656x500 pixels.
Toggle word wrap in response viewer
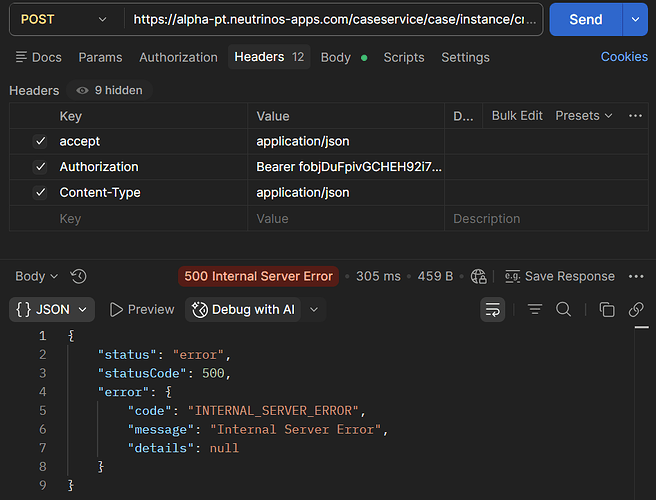pyautogui.click(x=492, y=310)
